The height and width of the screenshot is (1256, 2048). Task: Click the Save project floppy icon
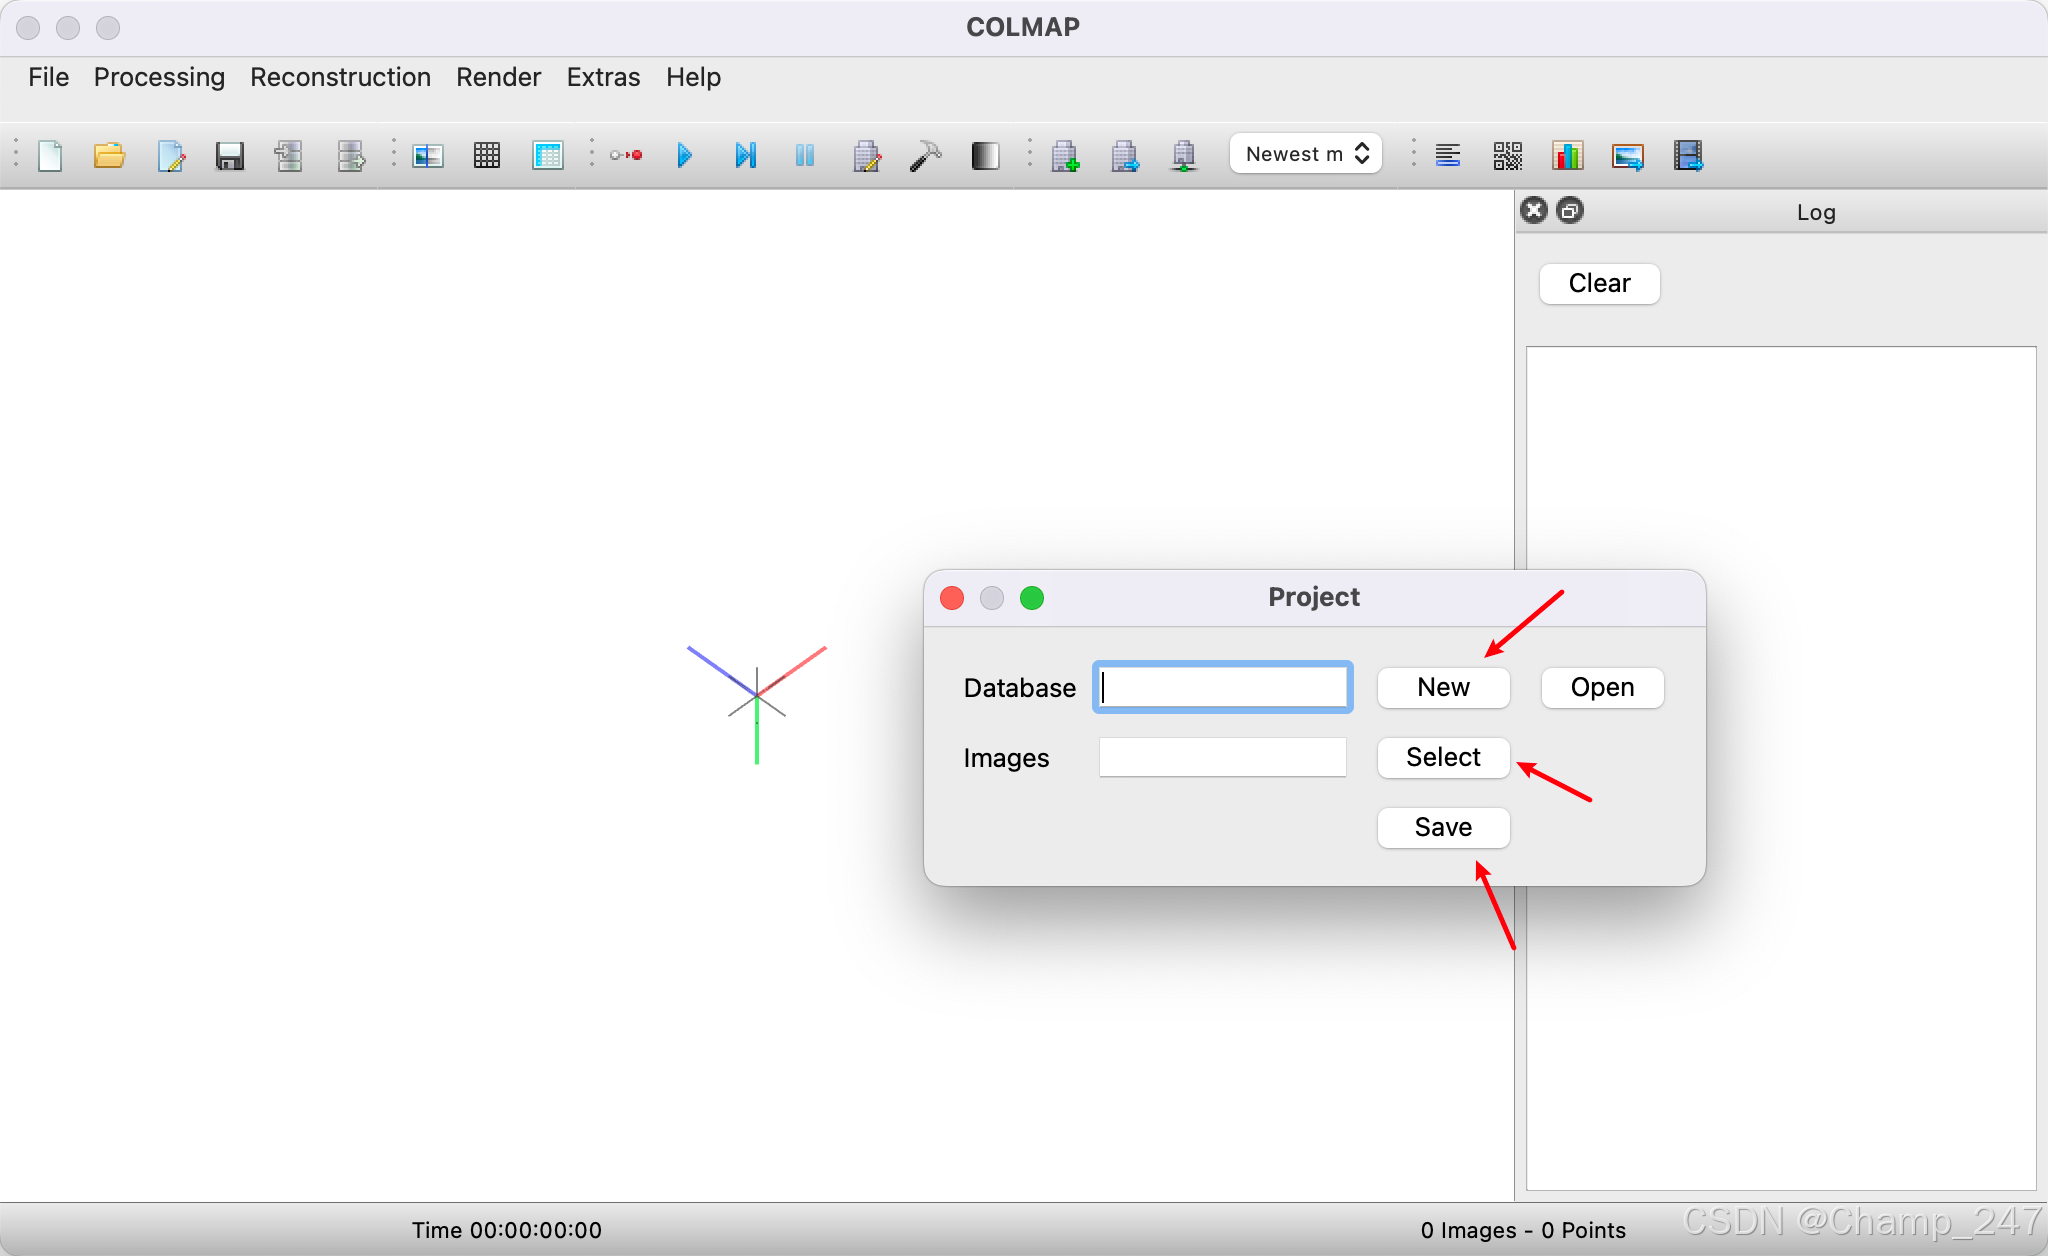coord(230,156)
